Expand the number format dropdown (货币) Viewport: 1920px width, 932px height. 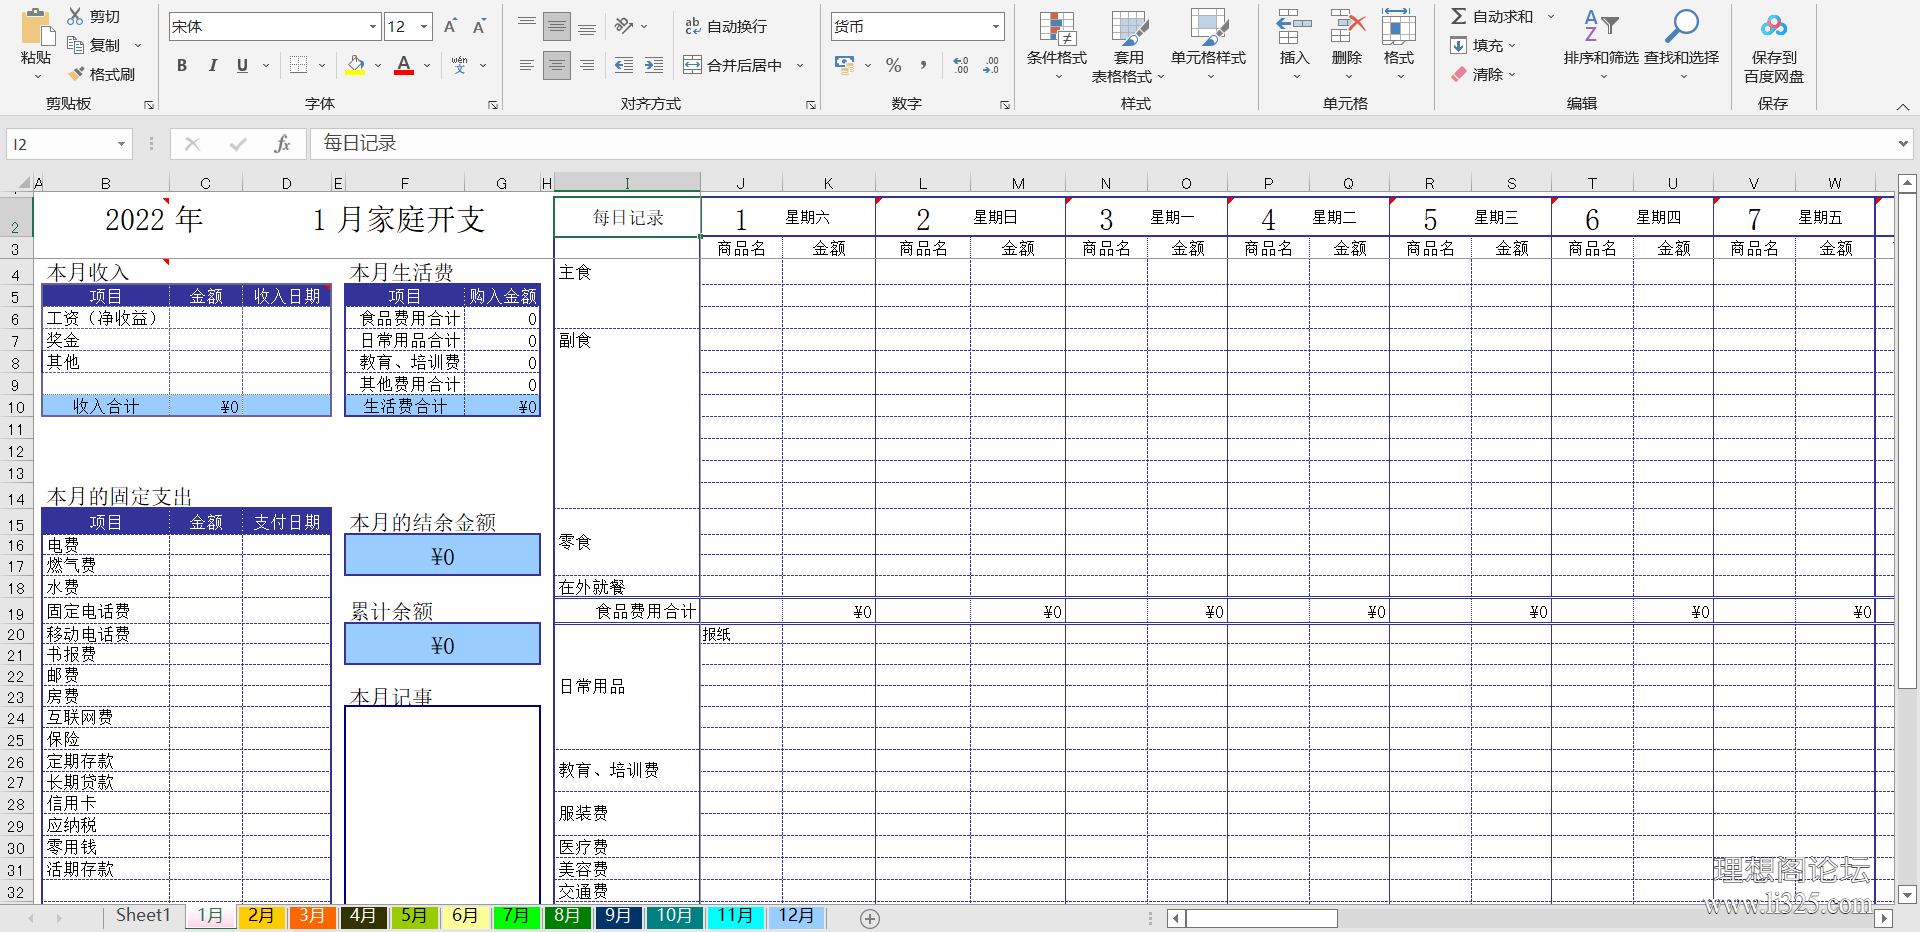pos(996,27)
